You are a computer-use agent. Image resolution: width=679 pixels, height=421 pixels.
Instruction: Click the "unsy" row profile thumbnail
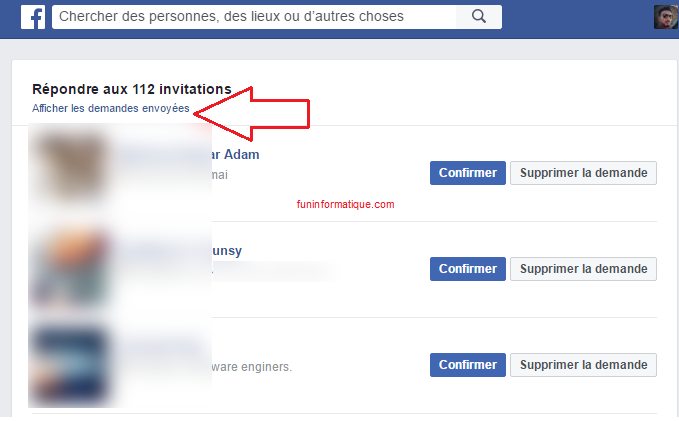click(68, 267)
